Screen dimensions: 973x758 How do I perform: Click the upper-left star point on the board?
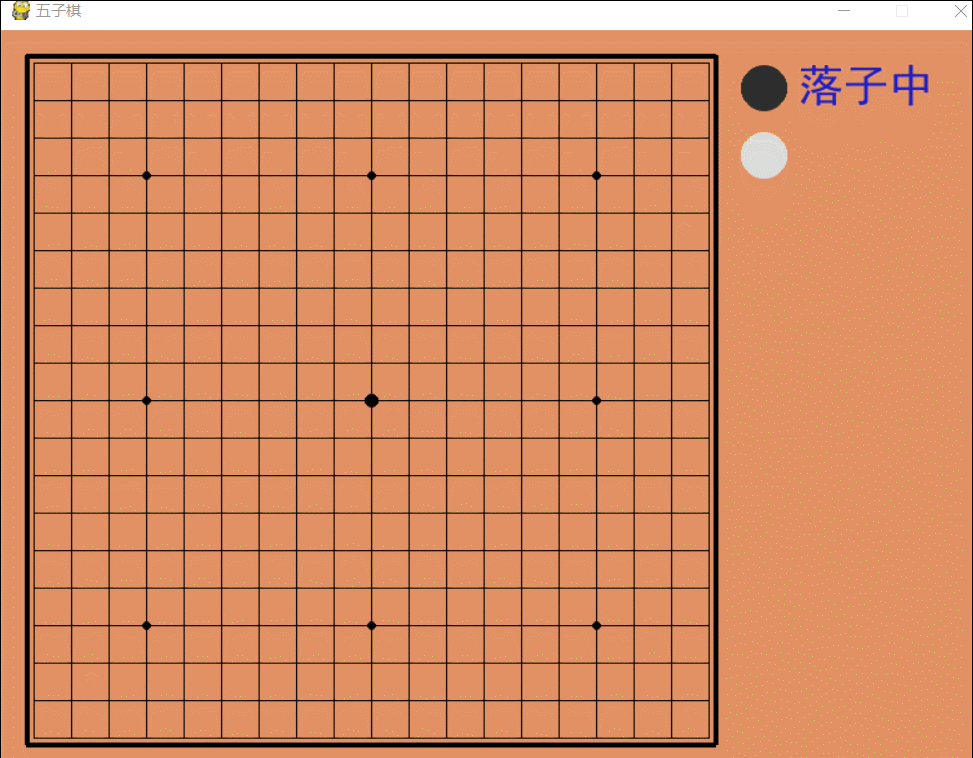pos(147,175)
